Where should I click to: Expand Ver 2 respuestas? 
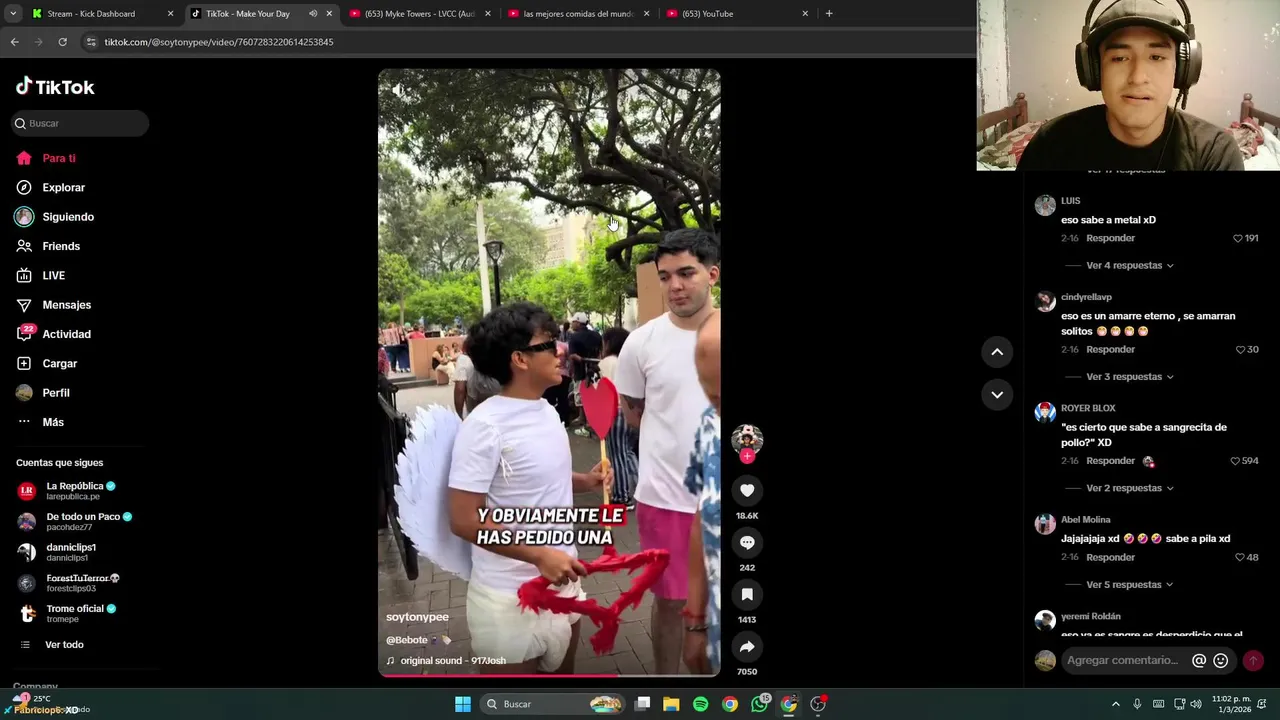pyautogui.click(x=1129, y=488)
